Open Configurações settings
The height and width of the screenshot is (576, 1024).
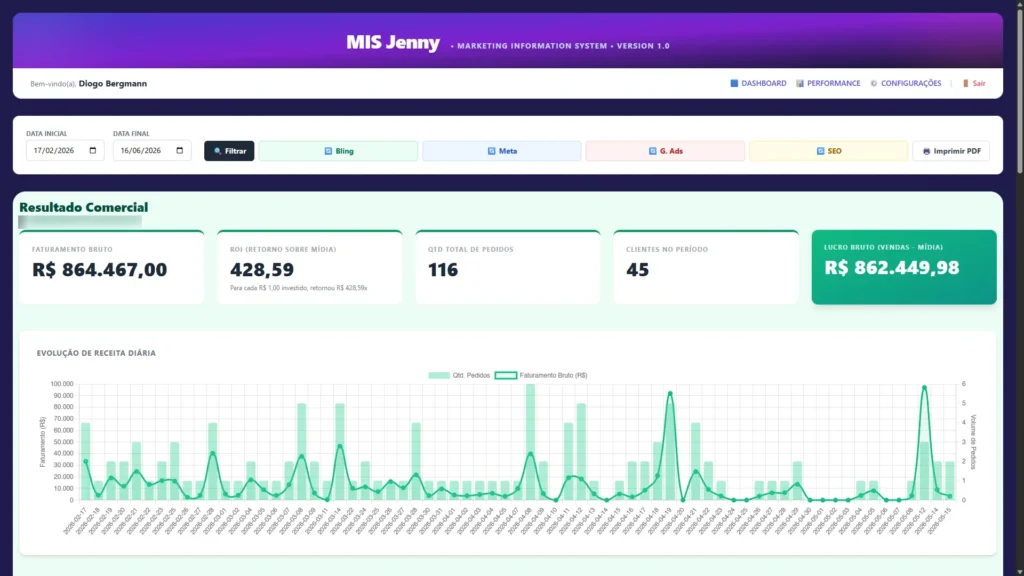point(906,84)
